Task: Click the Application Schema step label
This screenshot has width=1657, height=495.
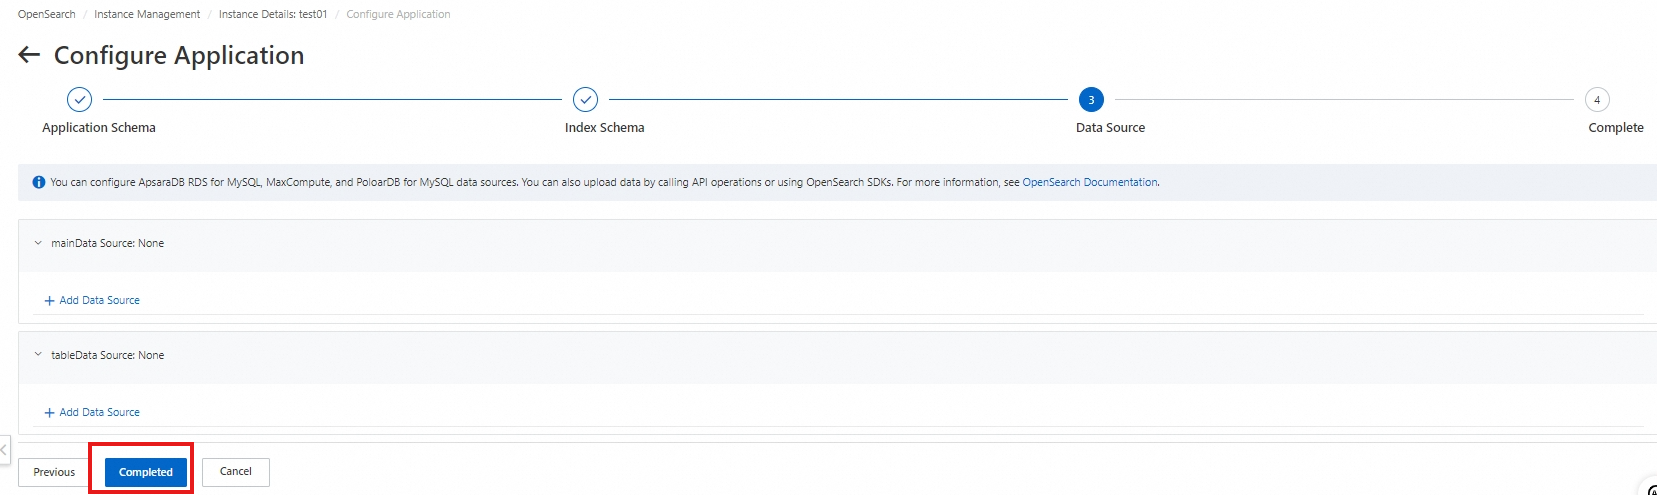Action: (x=99, y=127)
